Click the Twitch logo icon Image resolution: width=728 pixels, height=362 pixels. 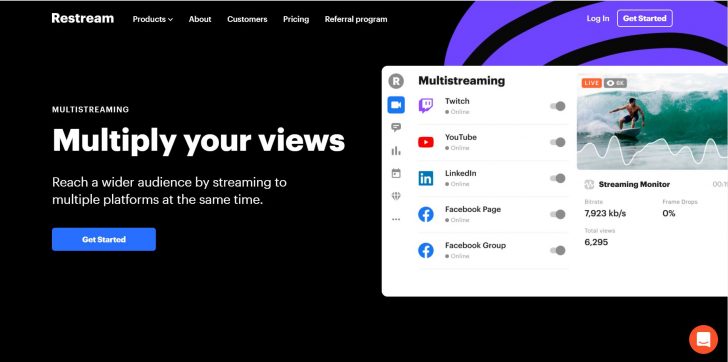(426, 106)
